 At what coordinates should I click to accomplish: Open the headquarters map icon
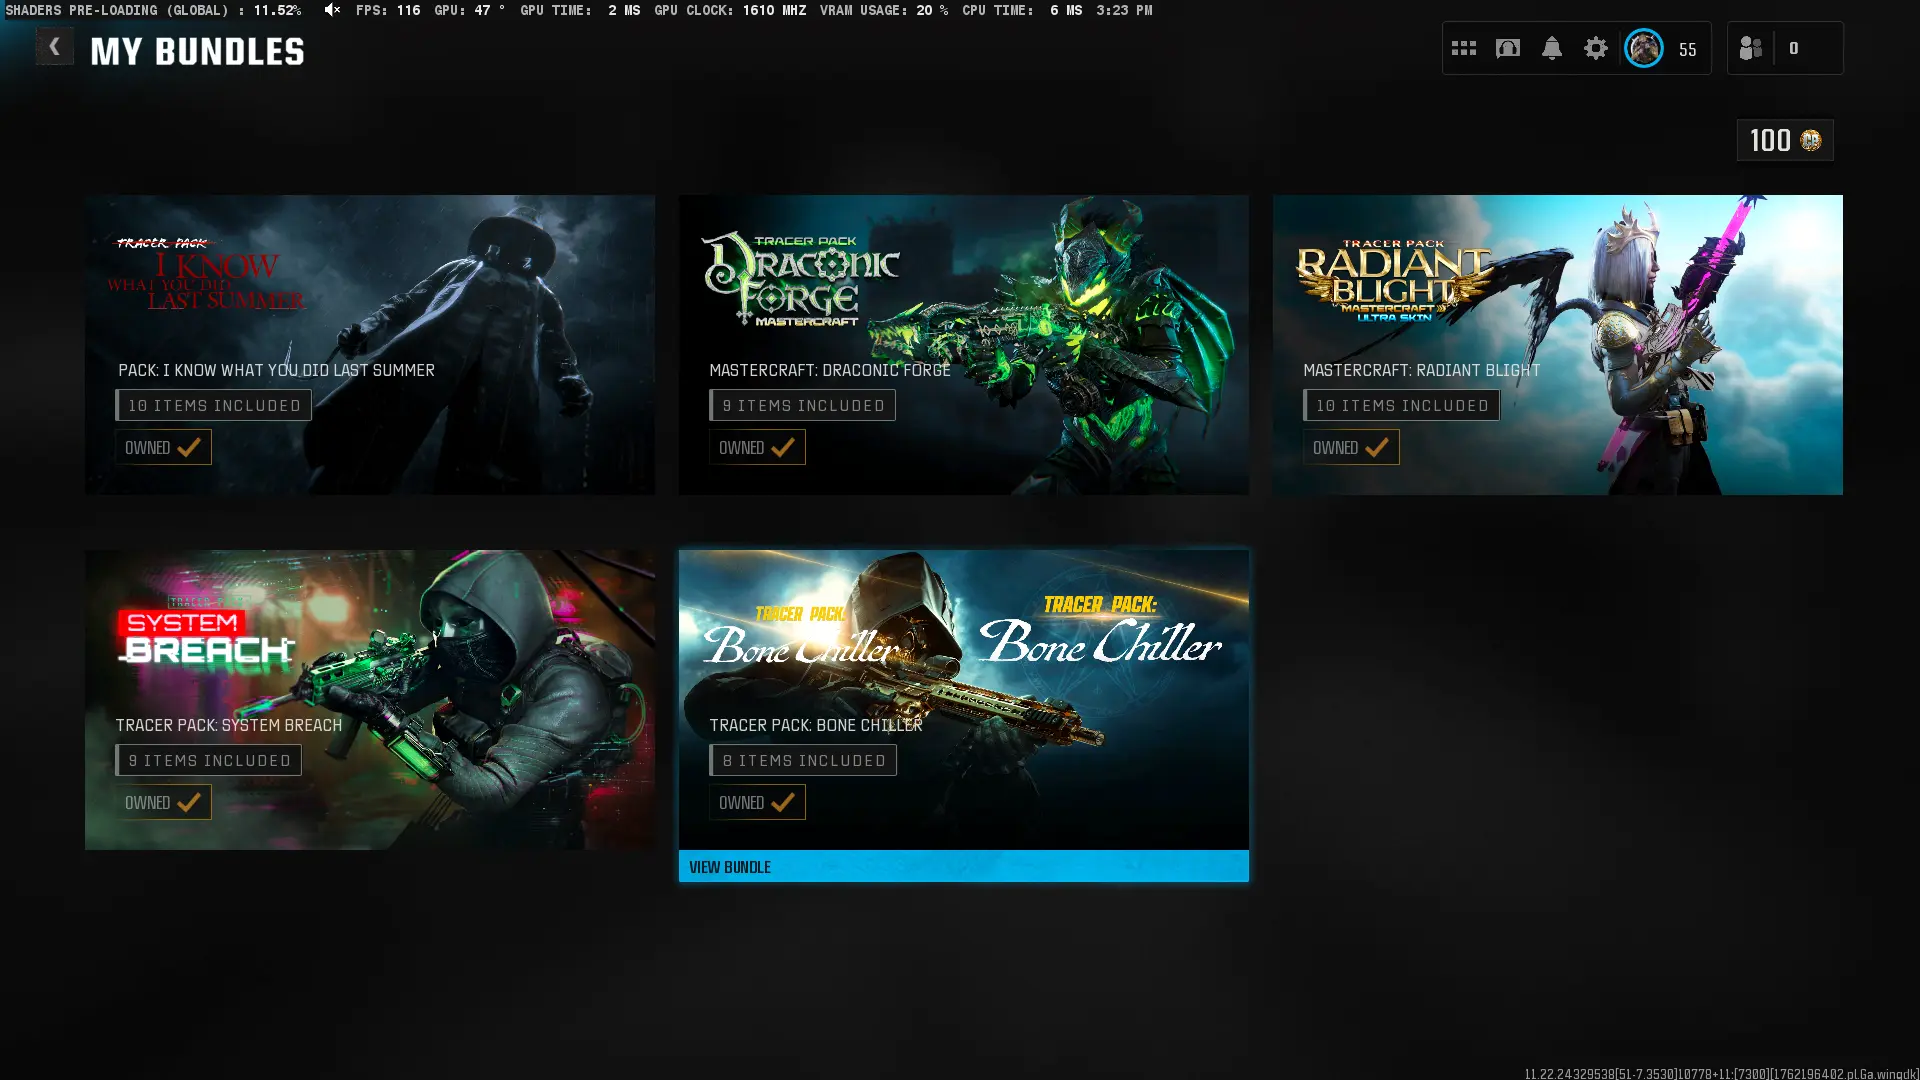1507,48
